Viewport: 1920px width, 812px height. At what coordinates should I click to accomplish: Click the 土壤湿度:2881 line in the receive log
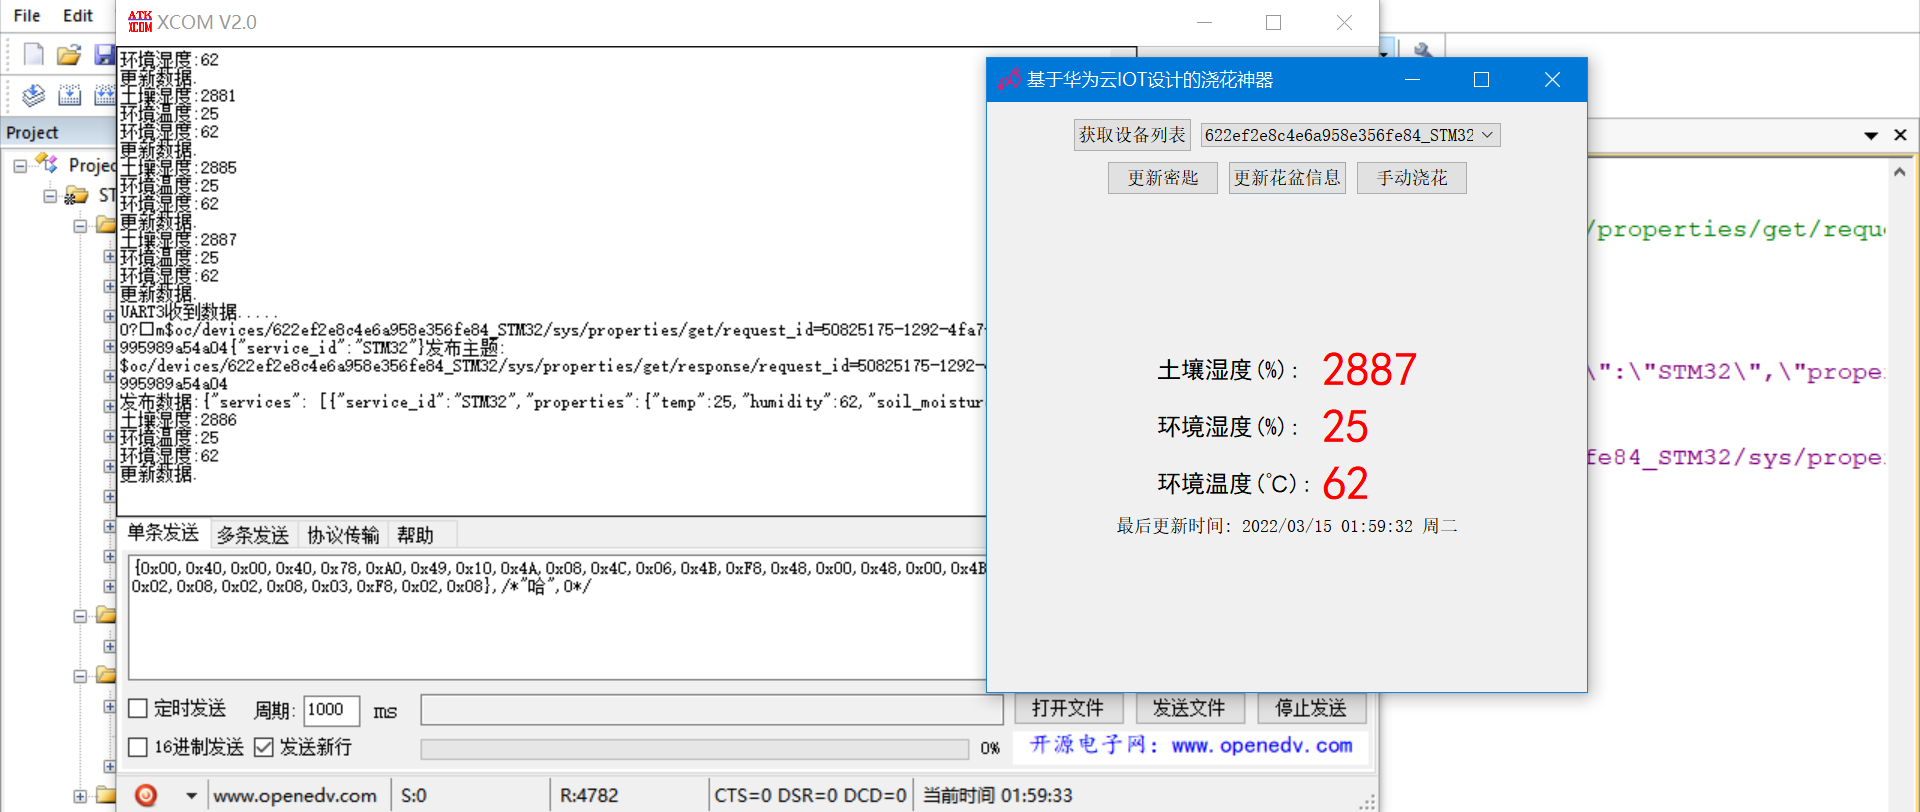pyautogui.click(x=178, y=96)
